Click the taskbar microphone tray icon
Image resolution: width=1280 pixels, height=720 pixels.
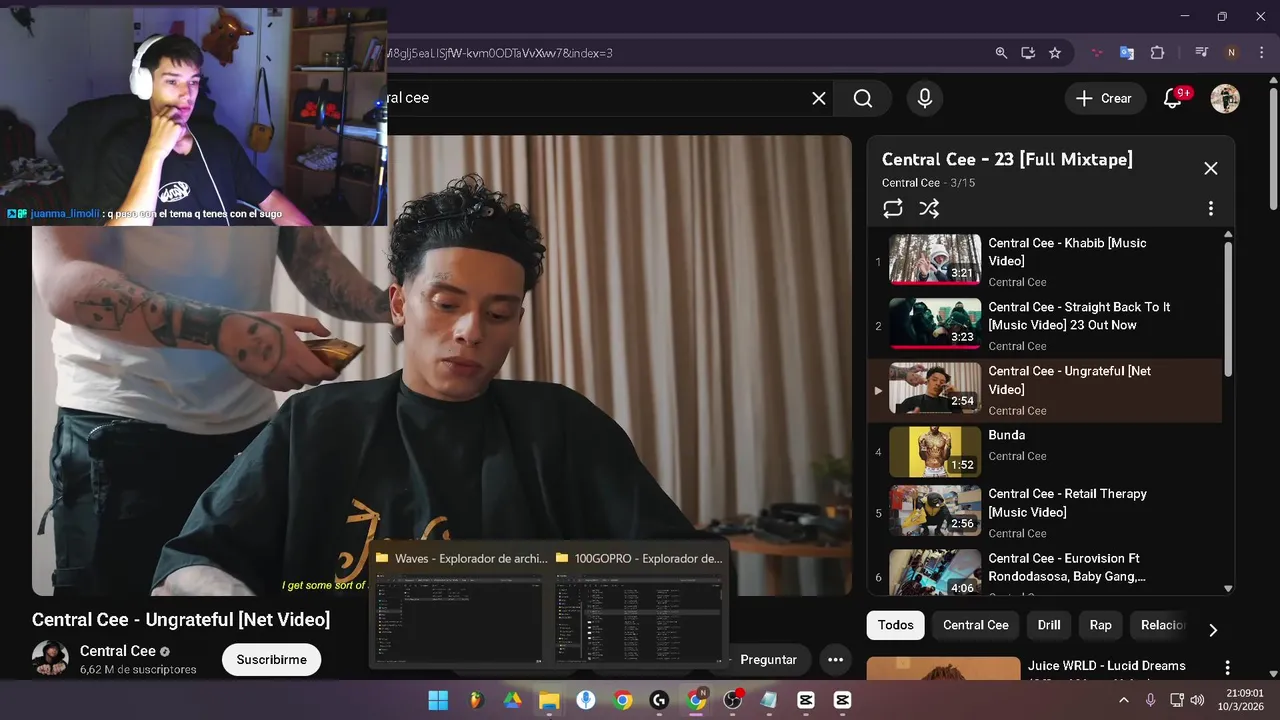click(x=1151, y=700)
